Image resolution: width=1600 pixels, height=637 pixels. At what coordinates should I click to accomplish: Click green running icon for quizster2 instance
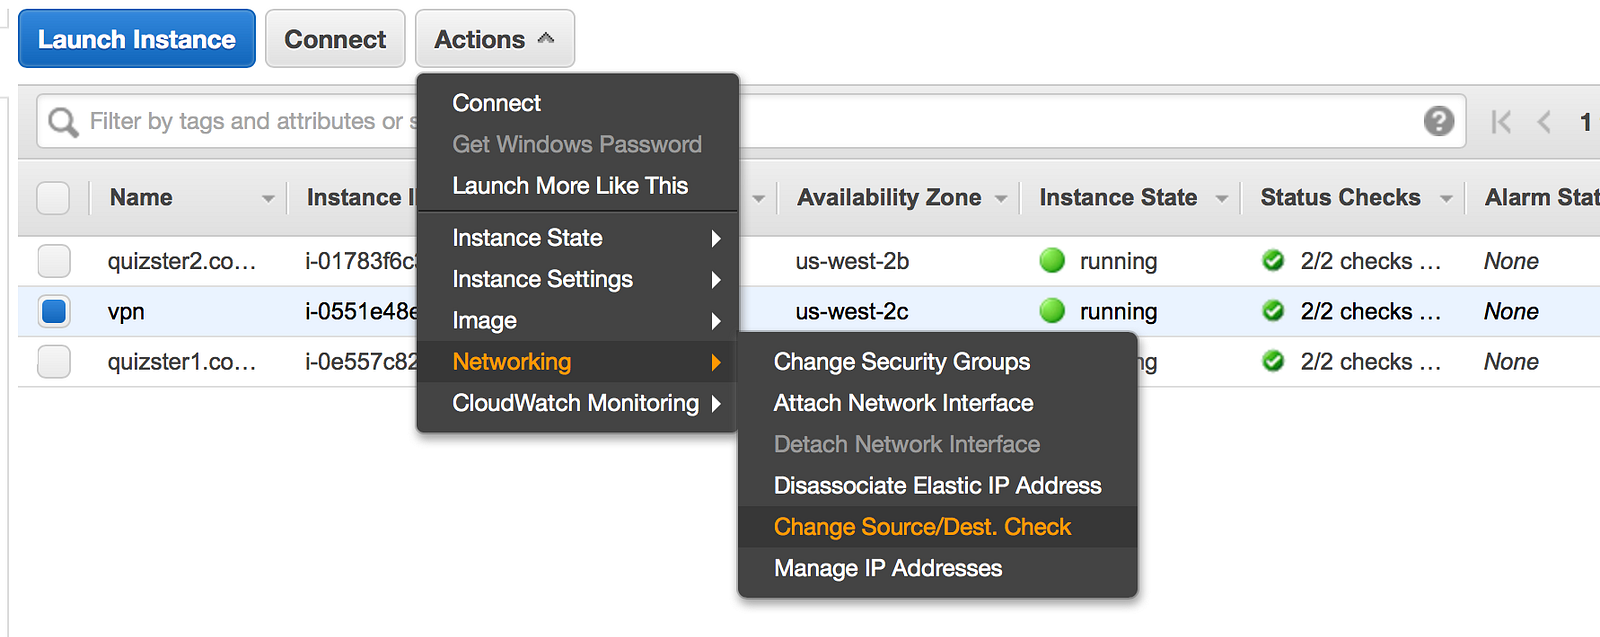[x=1052, y=261]
